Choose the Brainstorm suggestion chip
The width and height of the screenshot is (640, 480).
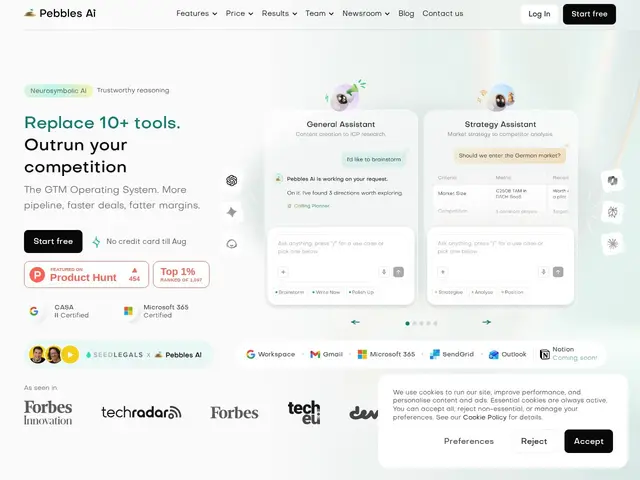[289, 292]
